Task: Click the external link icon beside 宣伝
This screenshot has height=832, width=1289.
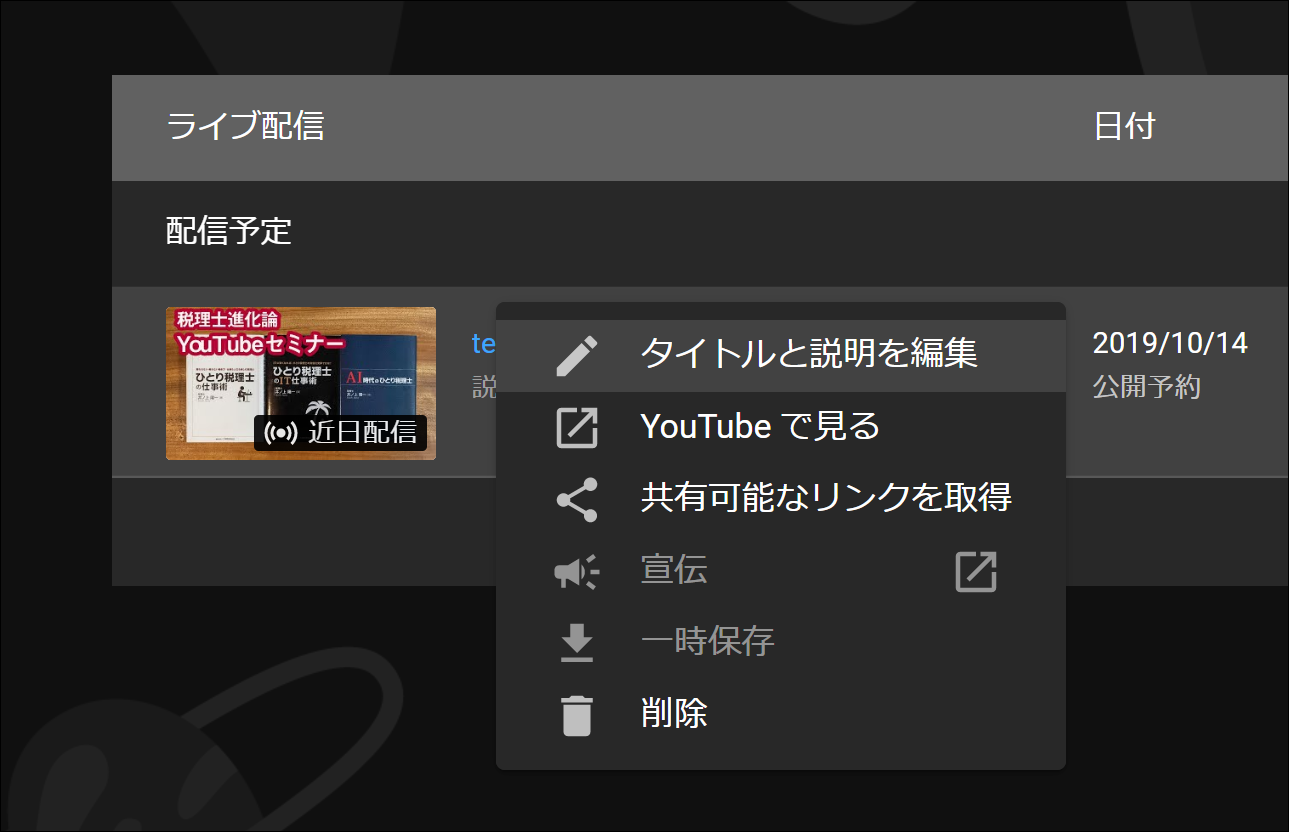Action: (976, 572)
